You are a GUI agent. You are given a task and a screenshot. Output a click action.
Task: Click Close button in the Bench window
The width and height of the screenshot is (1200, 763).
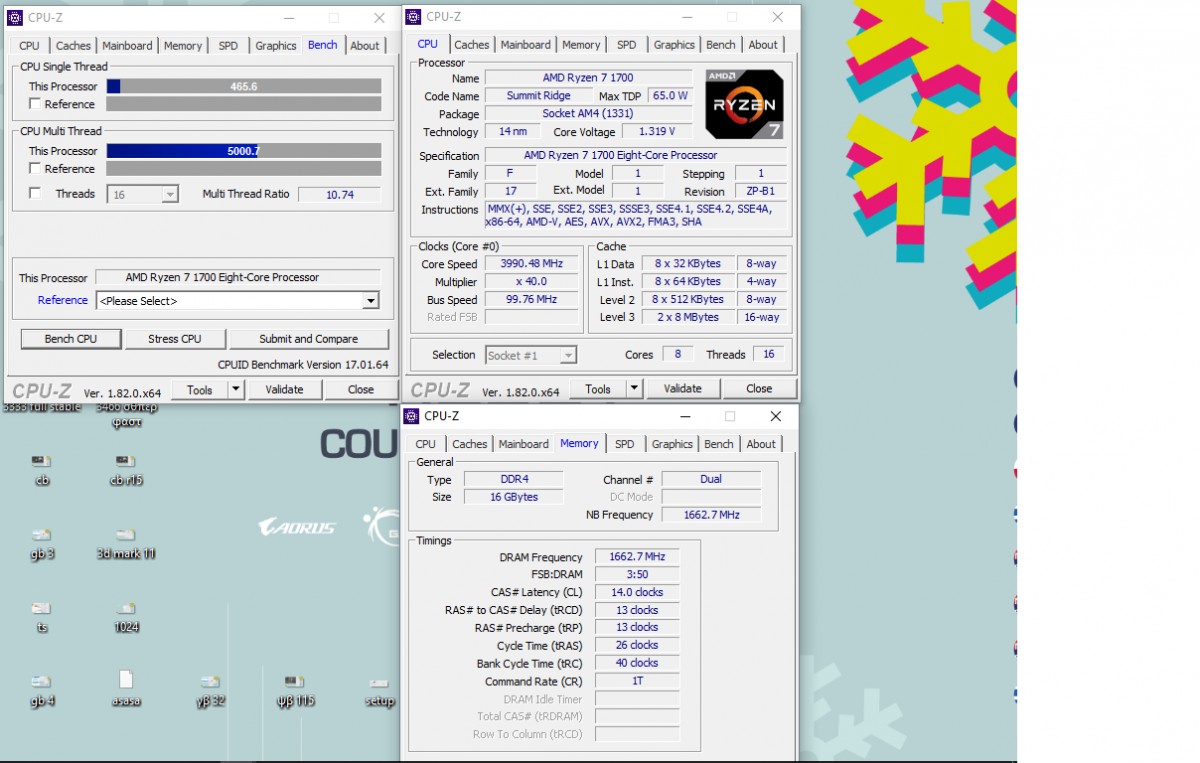(361, 390)
